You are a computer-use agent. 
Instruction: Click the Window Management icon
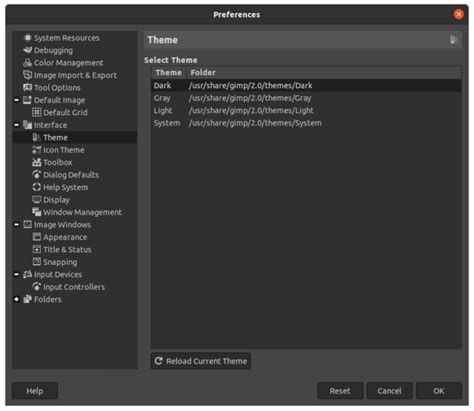[37, 212]
